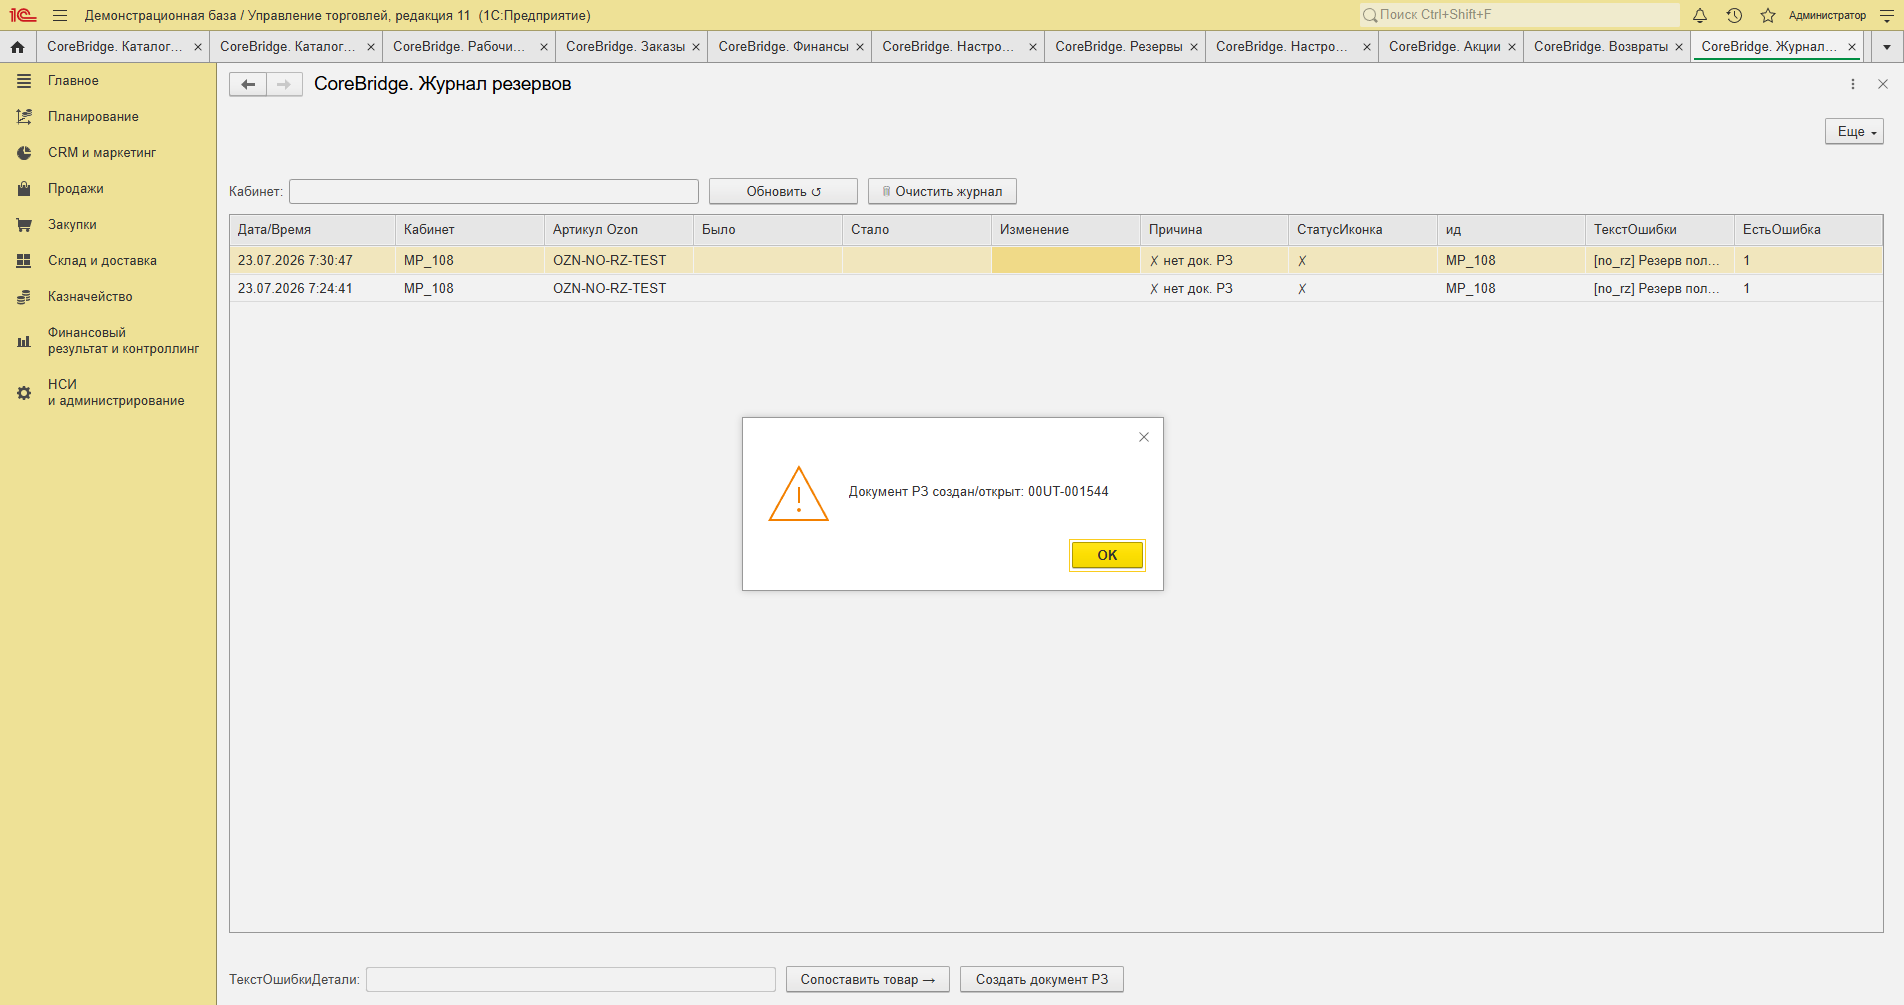Open the three-dot form options menu

click(x=1853, y=84)
